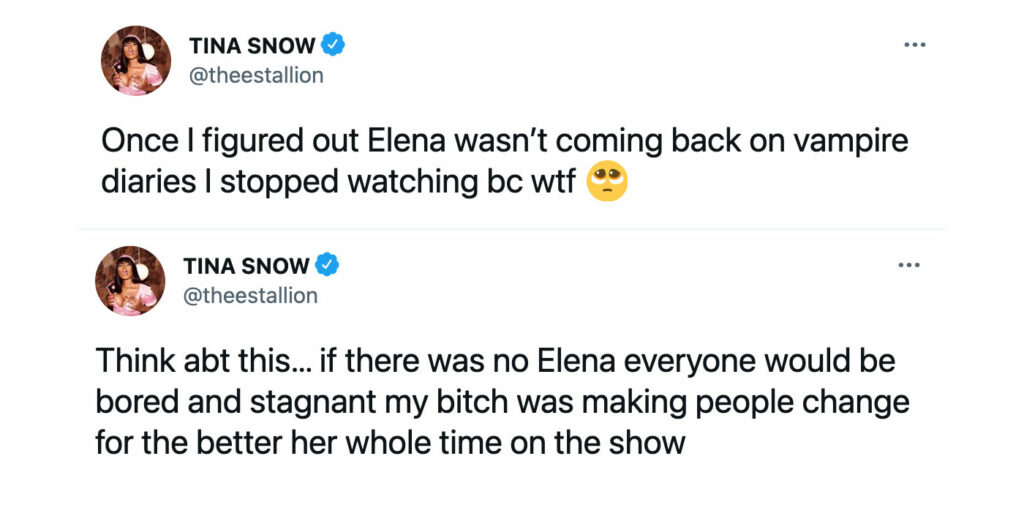Click the line 'diaries I stopped watching bc wtf'

tap(338, 182)
